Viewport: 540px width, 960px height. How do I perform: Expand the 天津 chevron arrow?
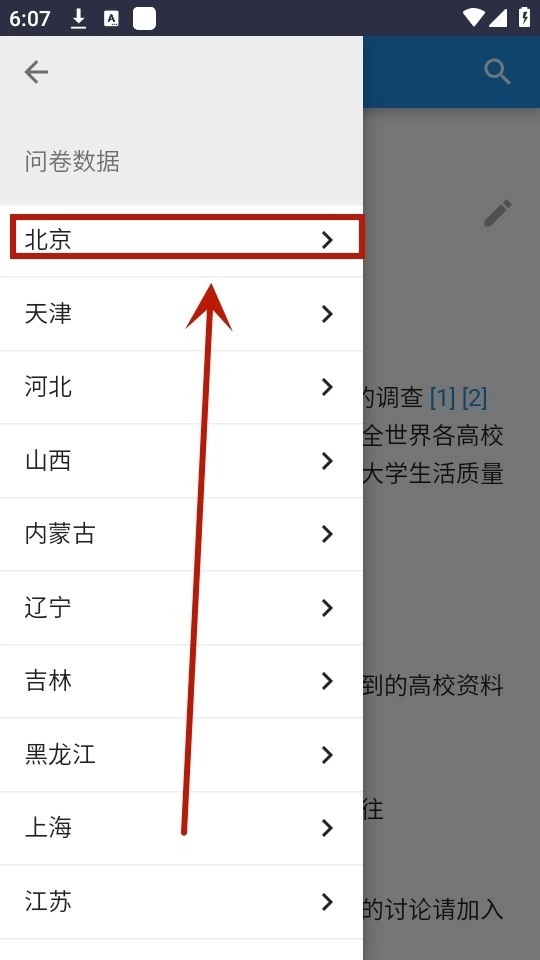tap(328, 314)
